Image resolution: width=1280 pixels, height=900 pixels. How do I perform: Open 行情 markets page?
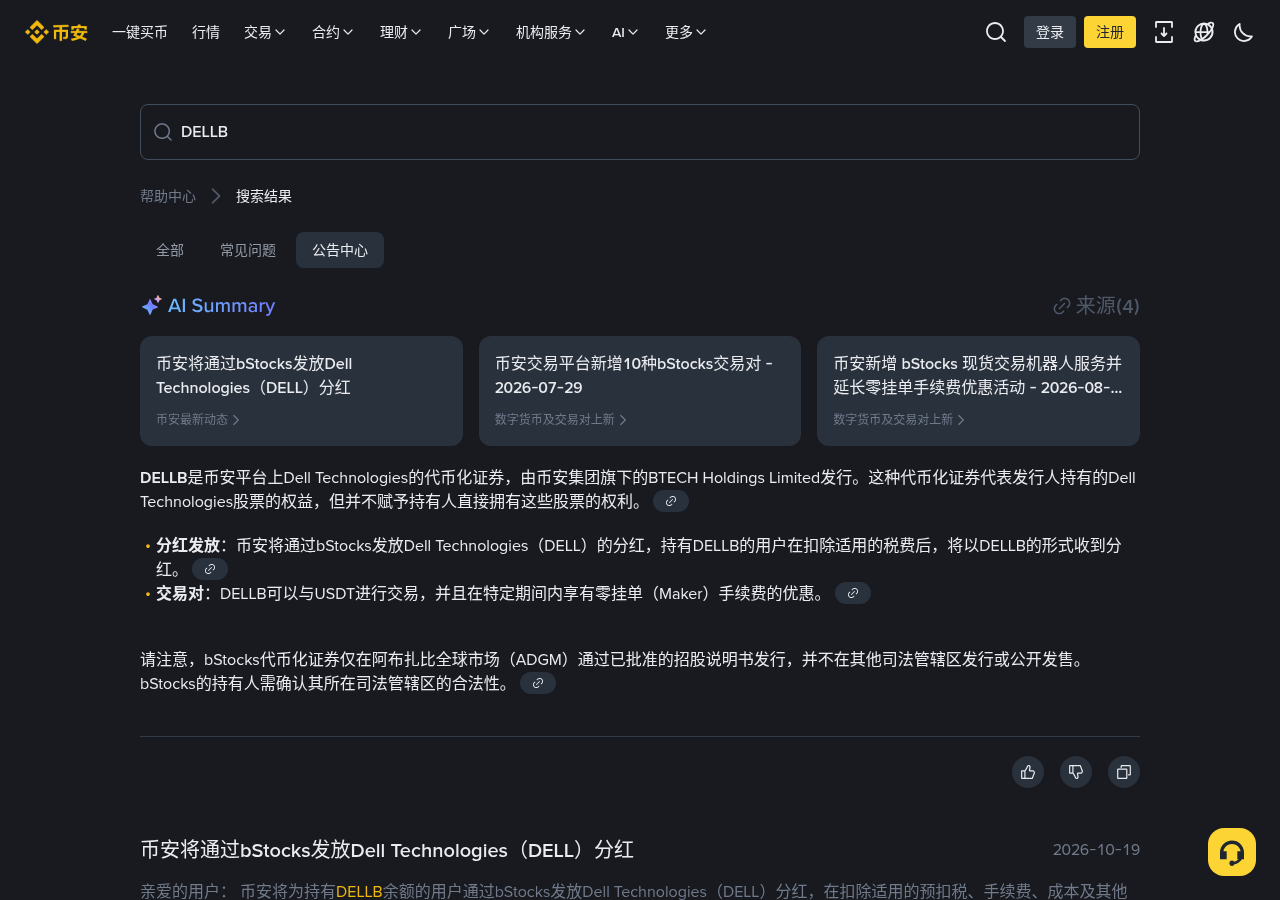(206, 32)
